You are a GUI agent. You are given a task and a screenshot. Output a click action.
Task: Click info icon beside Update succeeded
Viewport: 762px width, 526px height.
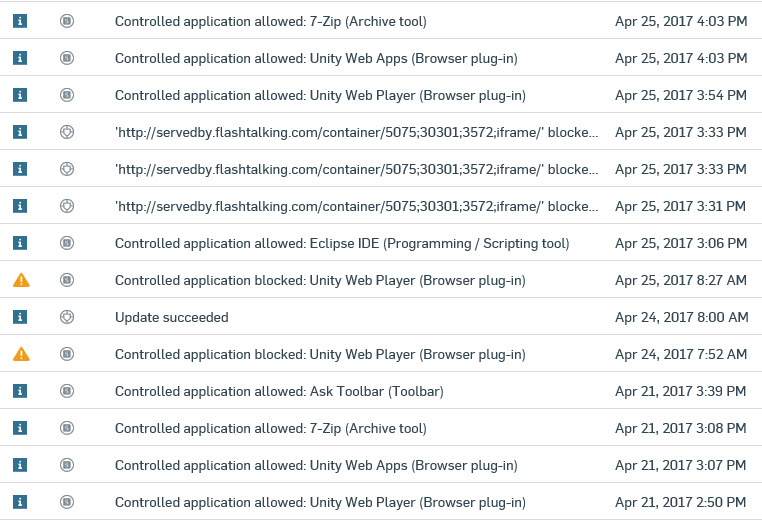[x=20, y=317]
